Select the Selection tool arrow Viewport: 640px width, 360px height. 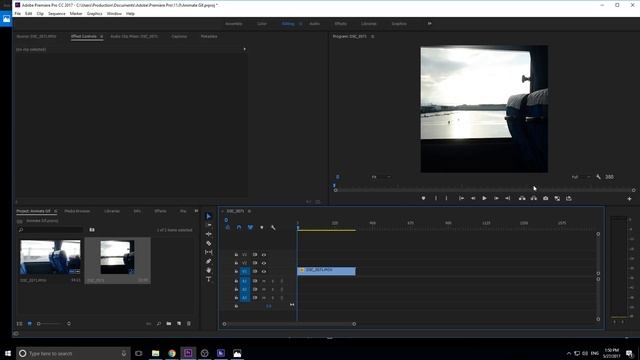(209, 216)
